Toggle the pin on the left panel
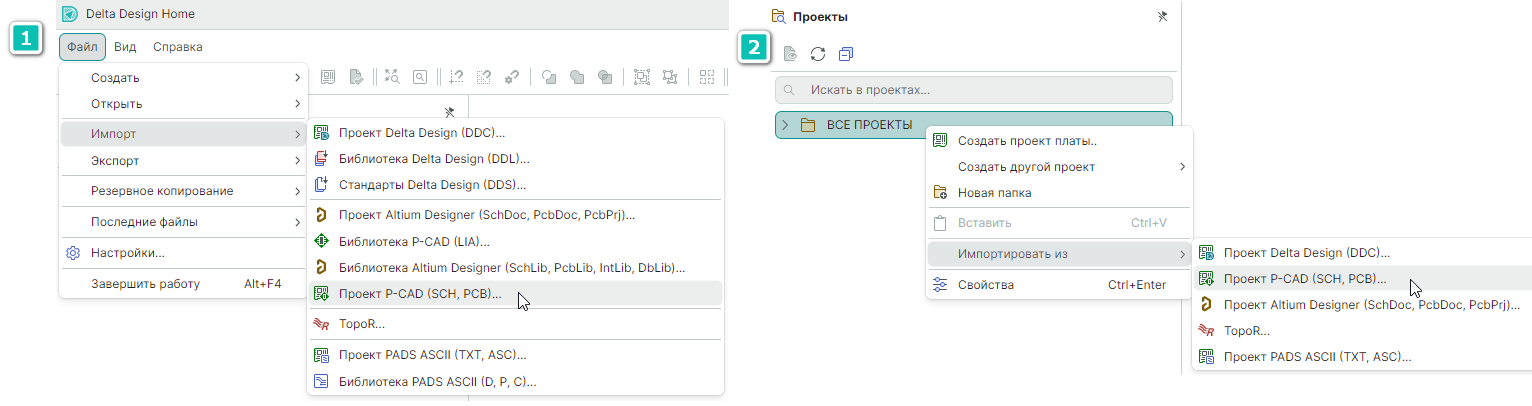Screen dimensions: 1532x406 [x=450, y=112]
